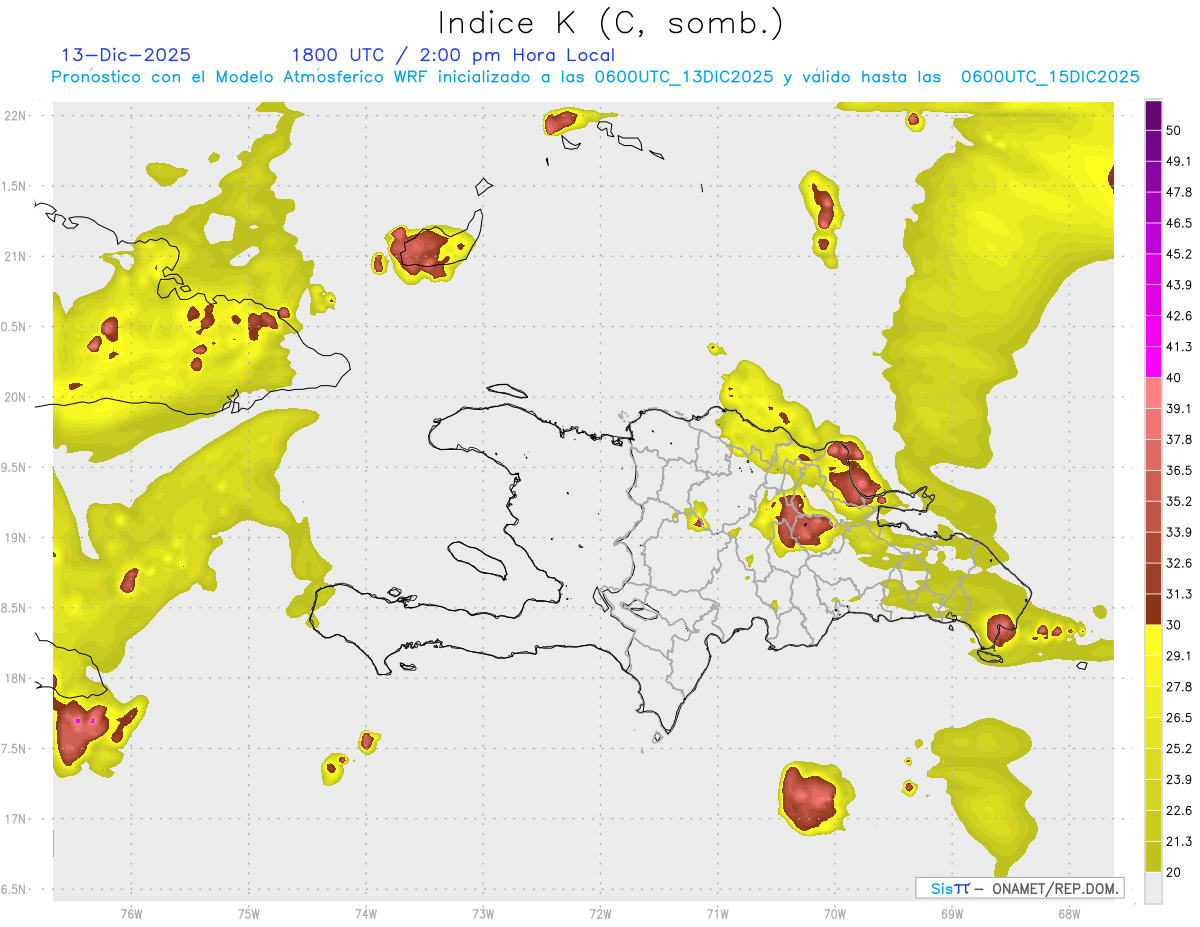Select the date label "13-Dic-2025"
Screen dimensions: 1200x927
pos(126,55)
